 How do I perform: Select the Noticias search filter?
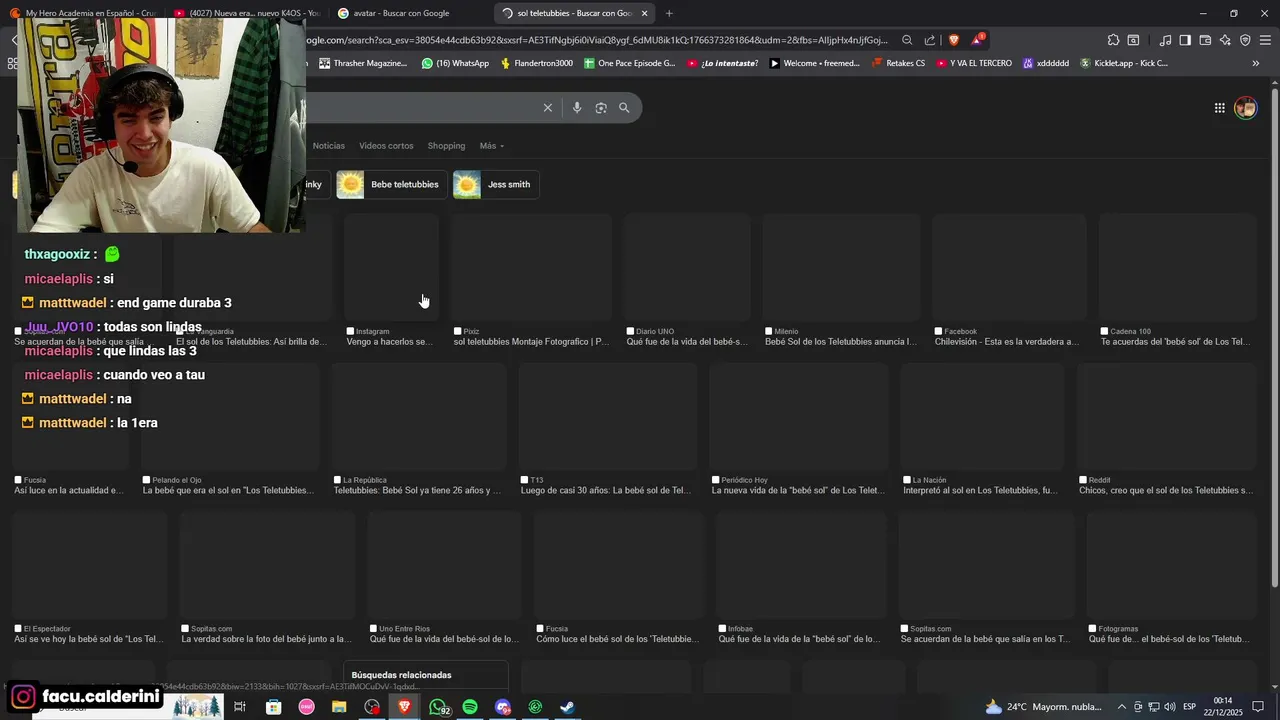pos(329,146)
